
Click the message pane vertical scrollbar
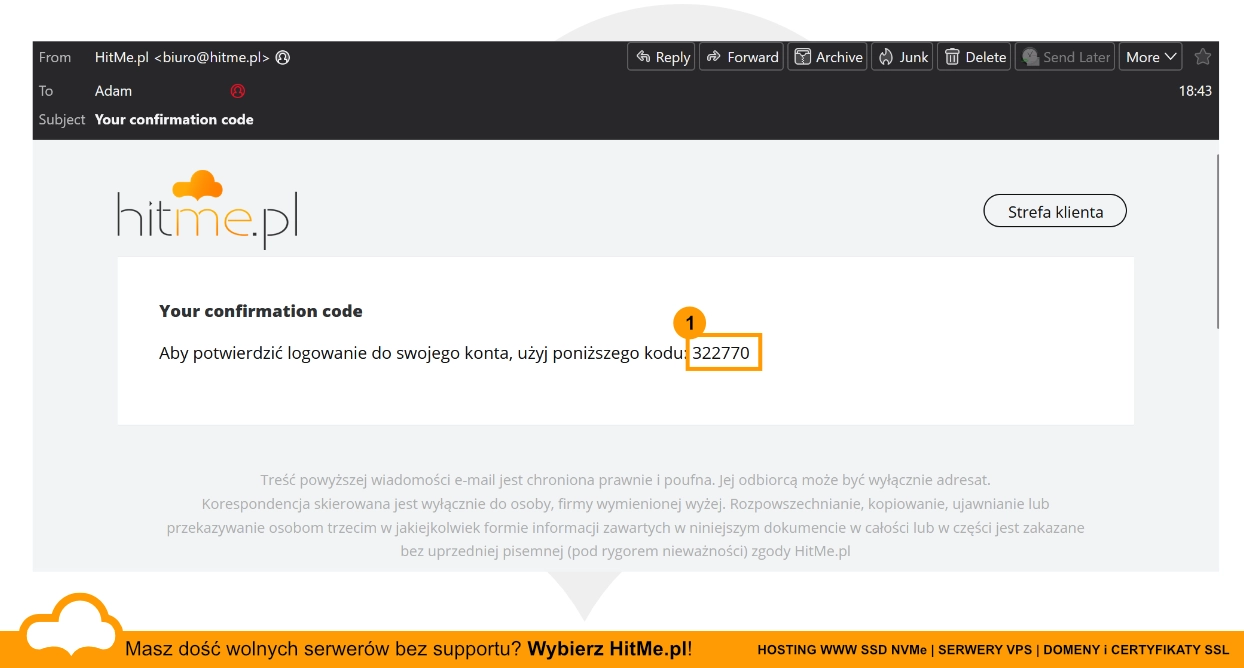(x=1217, y=240)
